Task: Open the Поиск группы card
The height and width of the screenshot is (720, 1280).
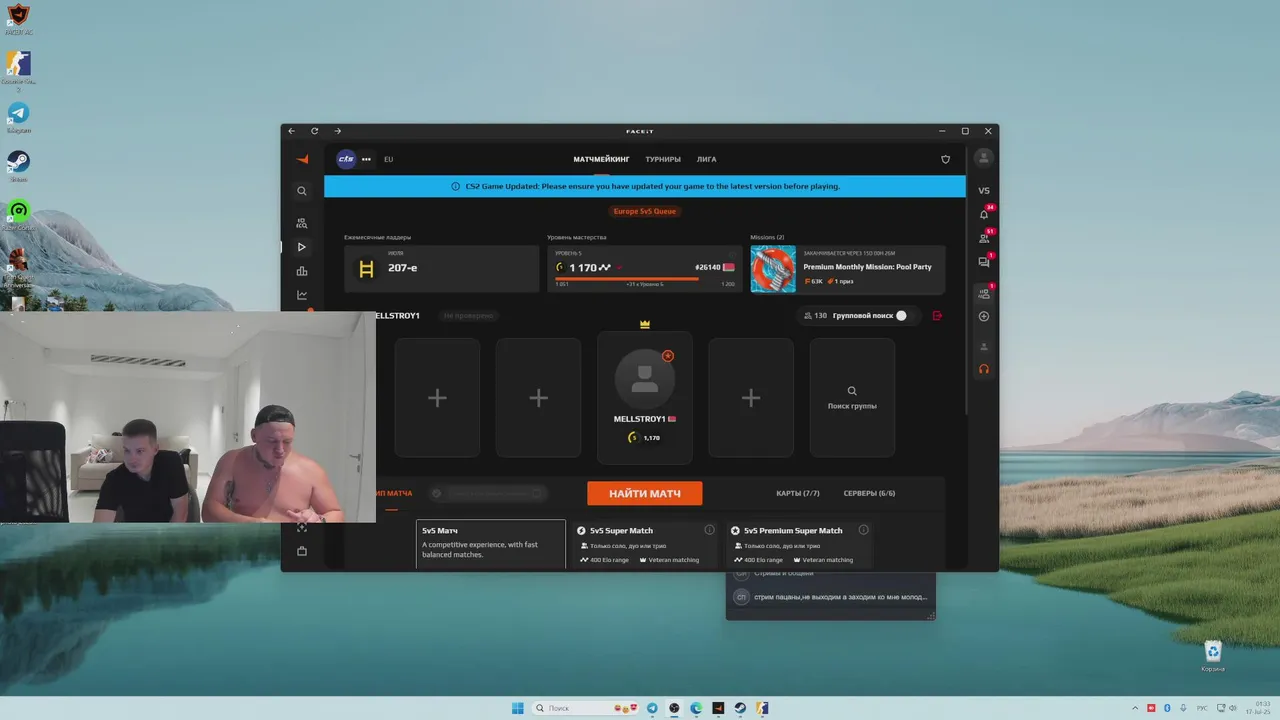Action: pyautogui.click(x=852, y=398)
